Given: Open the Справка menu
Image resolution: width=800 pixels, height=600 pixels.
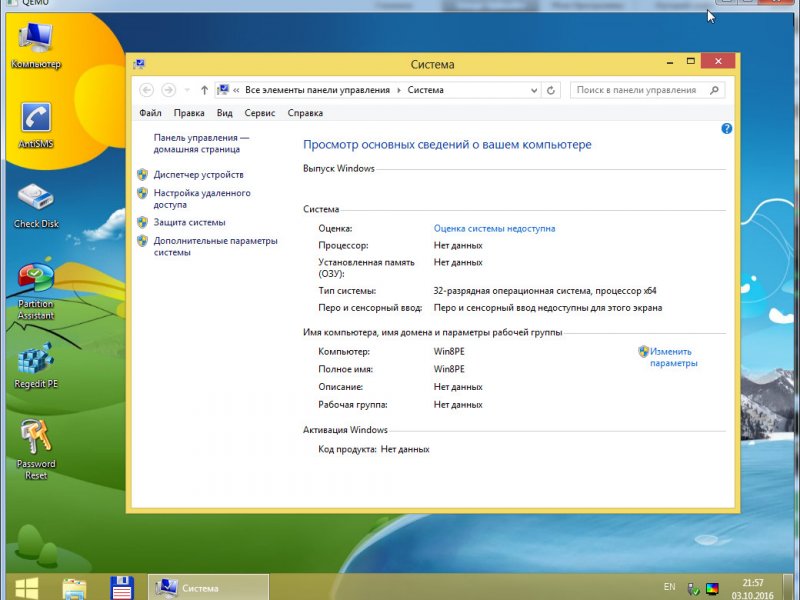Looking at the screenshot, I should point(305,113).
